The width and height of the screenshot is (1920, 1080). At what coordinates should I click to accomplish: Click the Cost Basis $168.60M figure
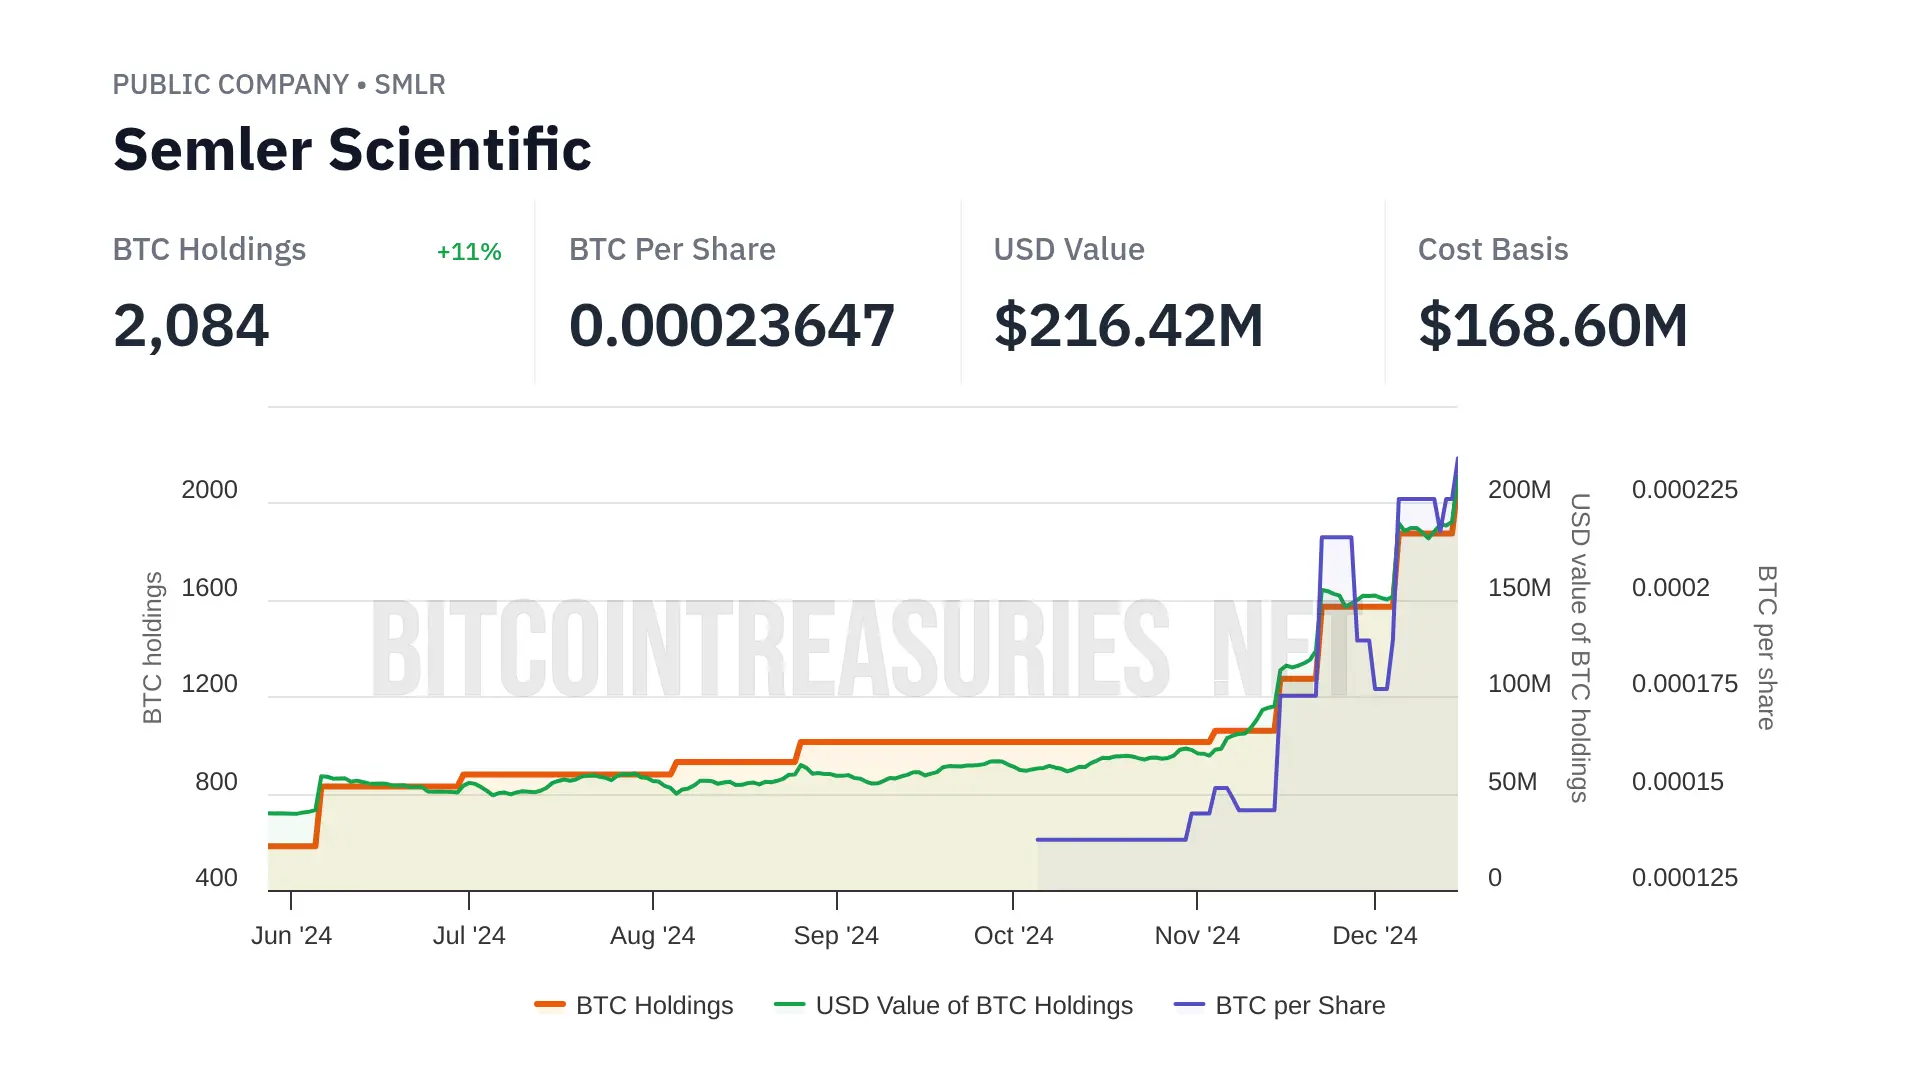[1552, 326]
